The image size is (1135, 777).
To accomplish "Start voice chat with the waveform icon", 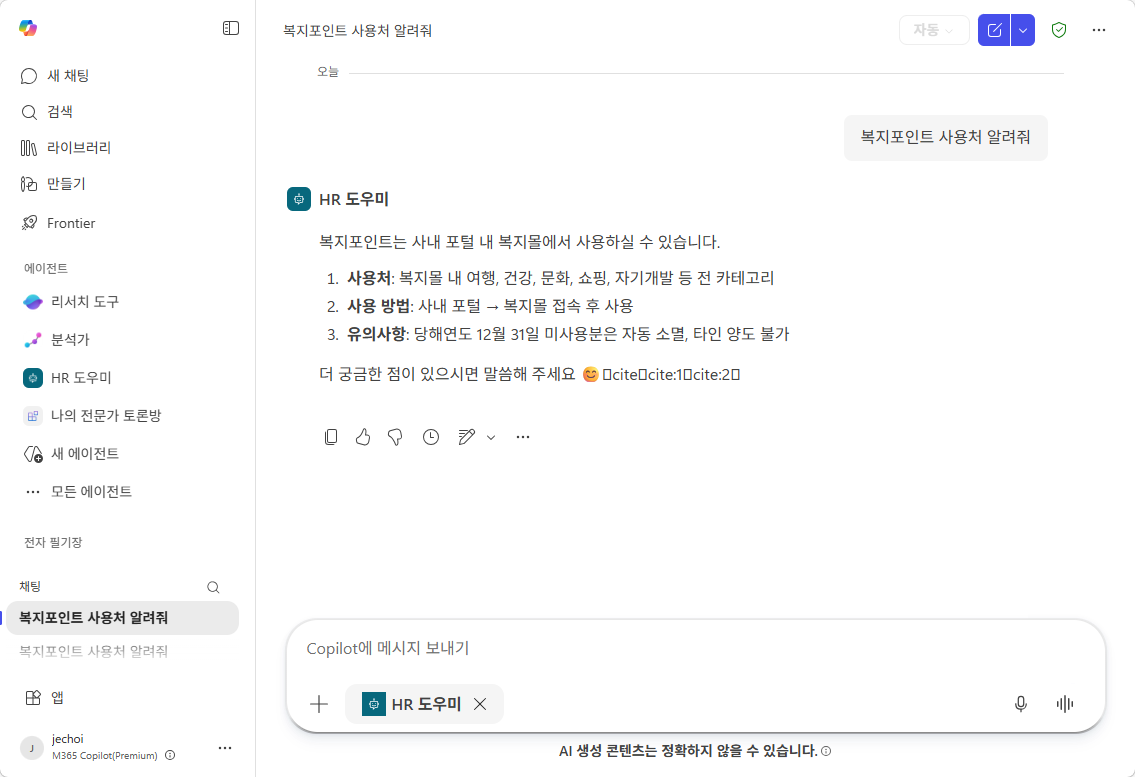I will [x=1065, y=704].
